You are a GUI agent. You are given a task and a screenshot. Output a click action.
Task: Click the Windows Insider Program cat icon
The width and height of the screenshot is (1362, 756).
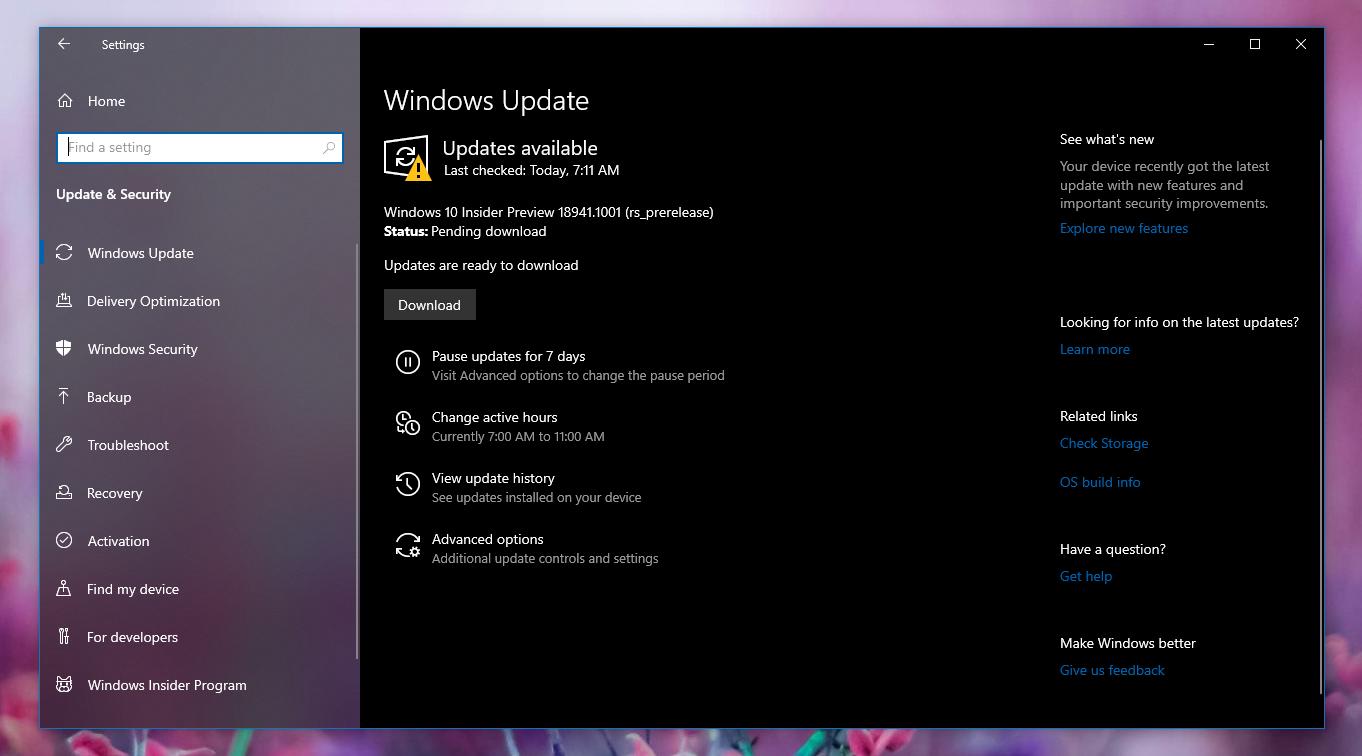[65, 685]
